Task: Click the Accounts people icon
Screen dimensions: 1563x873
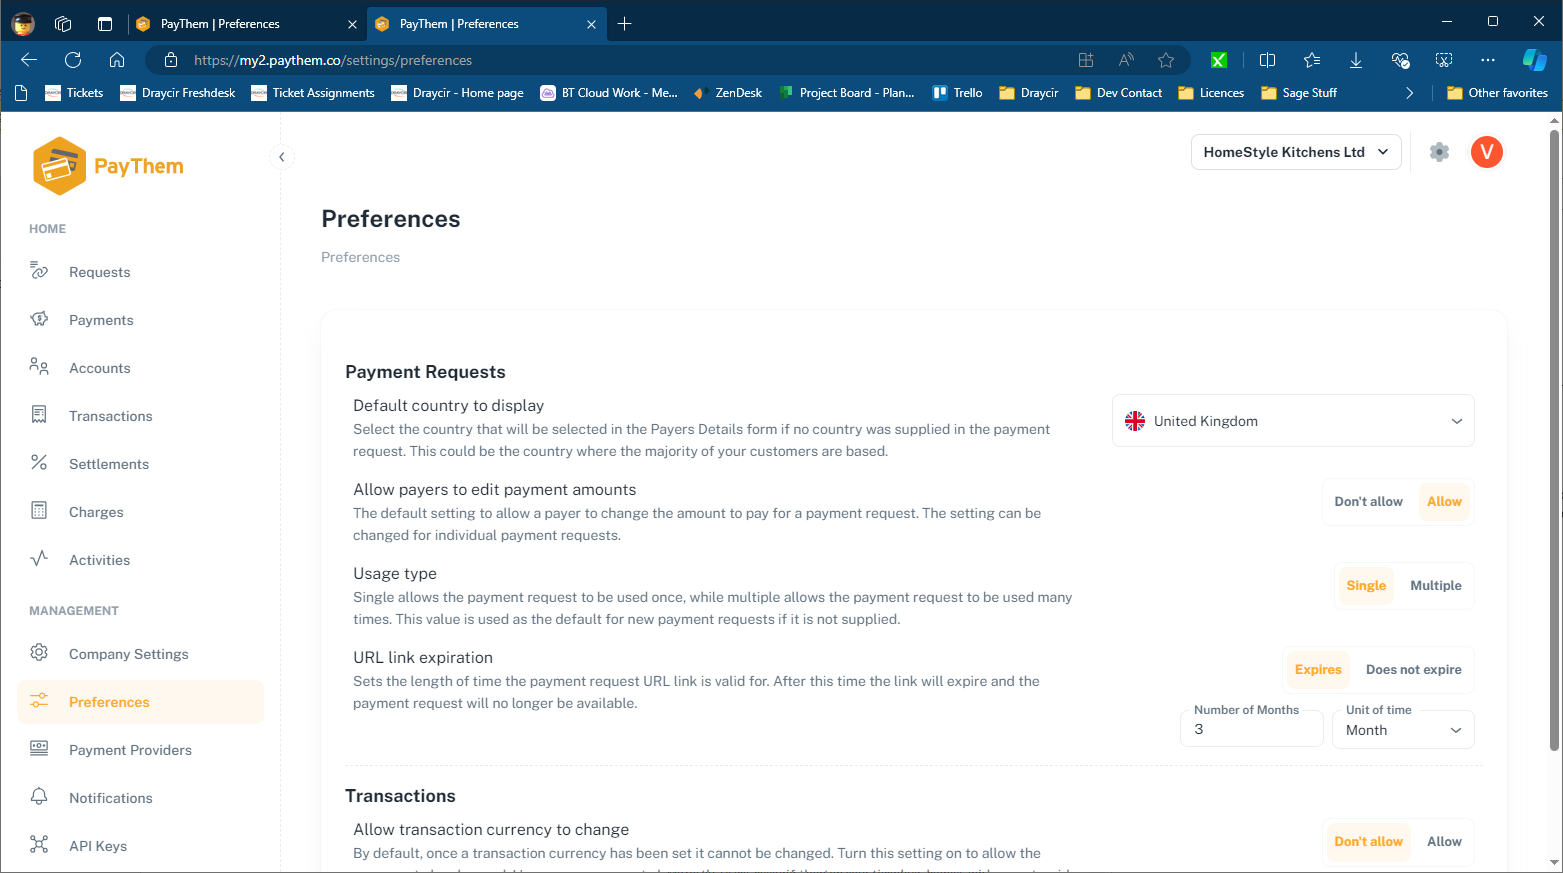Action: [x=39, y=368]
